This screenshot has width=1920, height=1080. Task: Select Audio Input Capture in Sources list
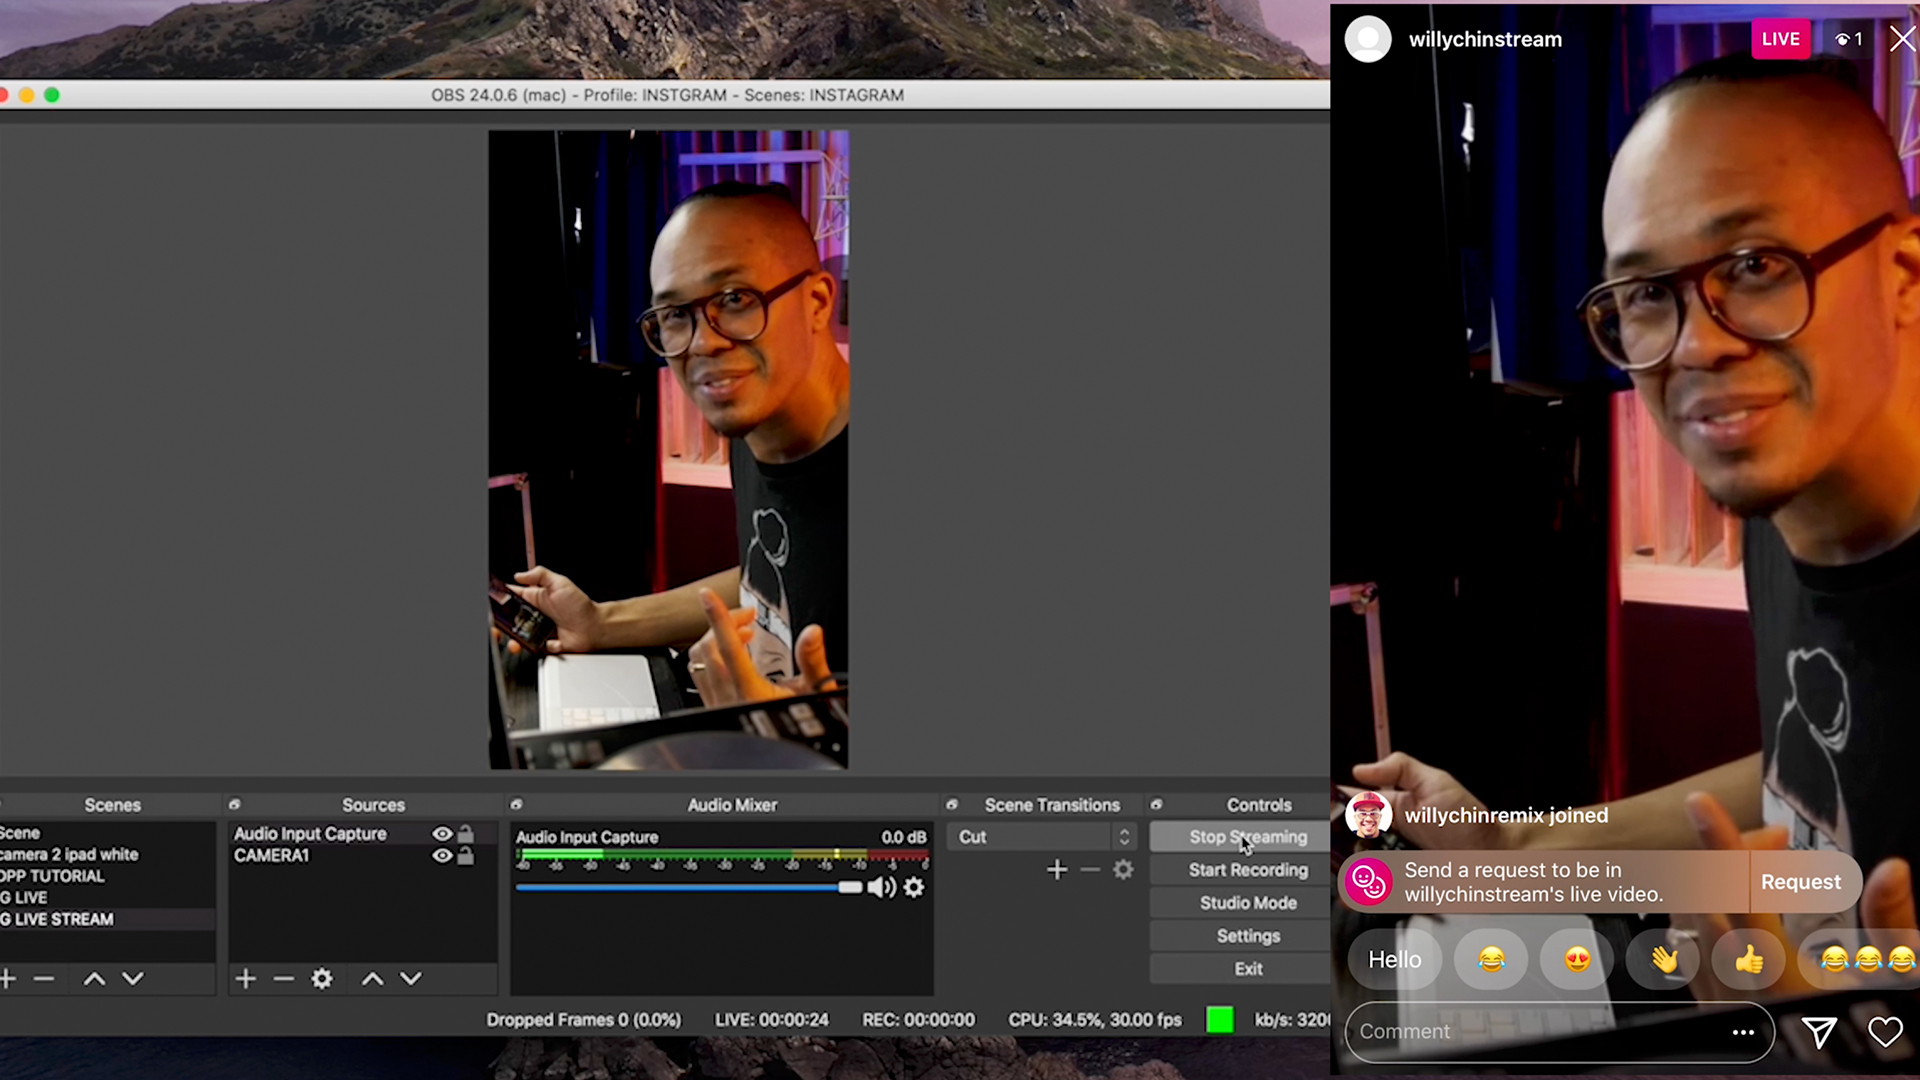click(x=310, y=833)
